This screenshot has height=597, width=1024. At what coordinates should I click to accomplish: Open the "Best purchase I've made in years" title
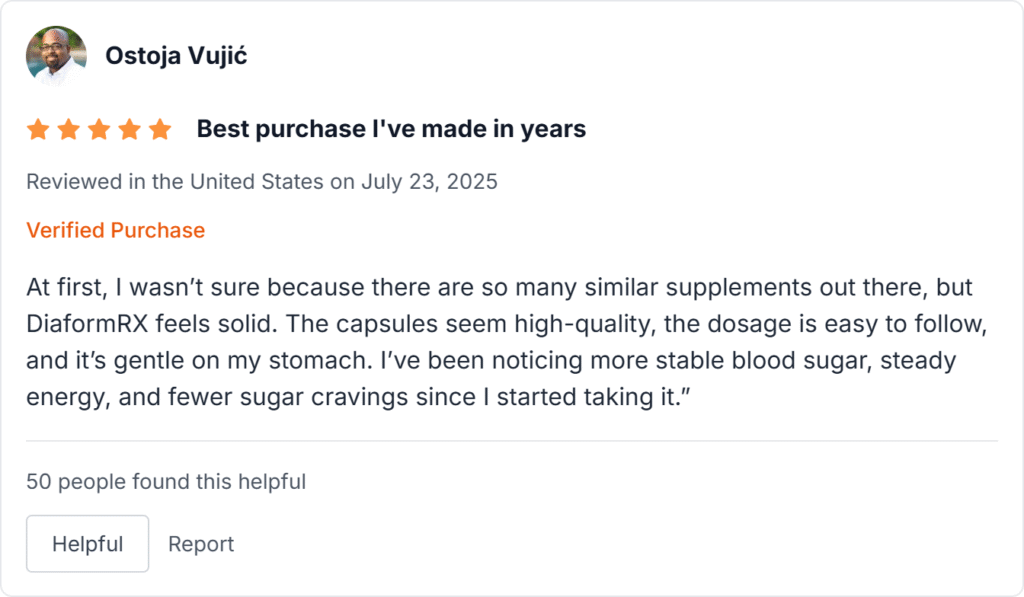click(391, 129)
